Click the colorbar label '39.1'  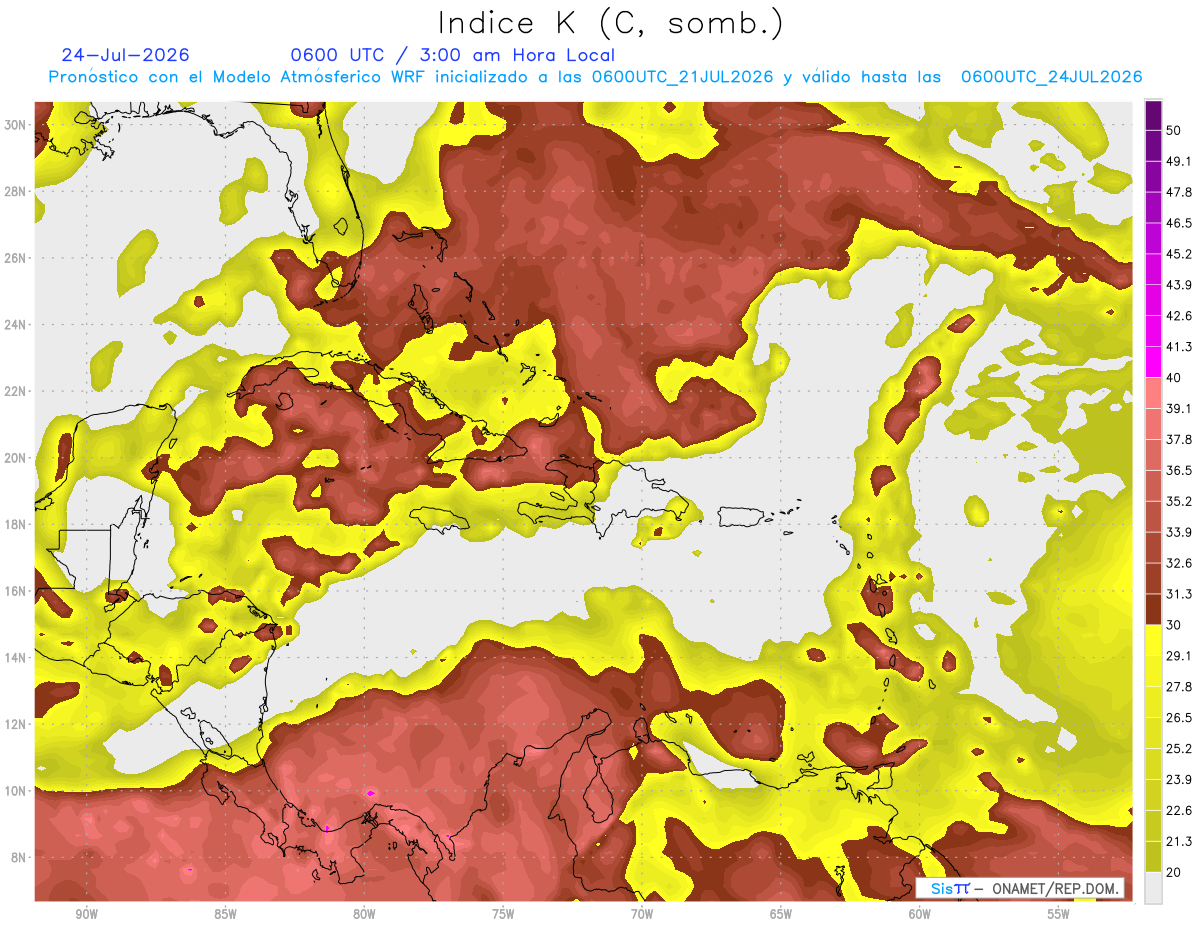pyautogui.click(x=1178, y=408)
